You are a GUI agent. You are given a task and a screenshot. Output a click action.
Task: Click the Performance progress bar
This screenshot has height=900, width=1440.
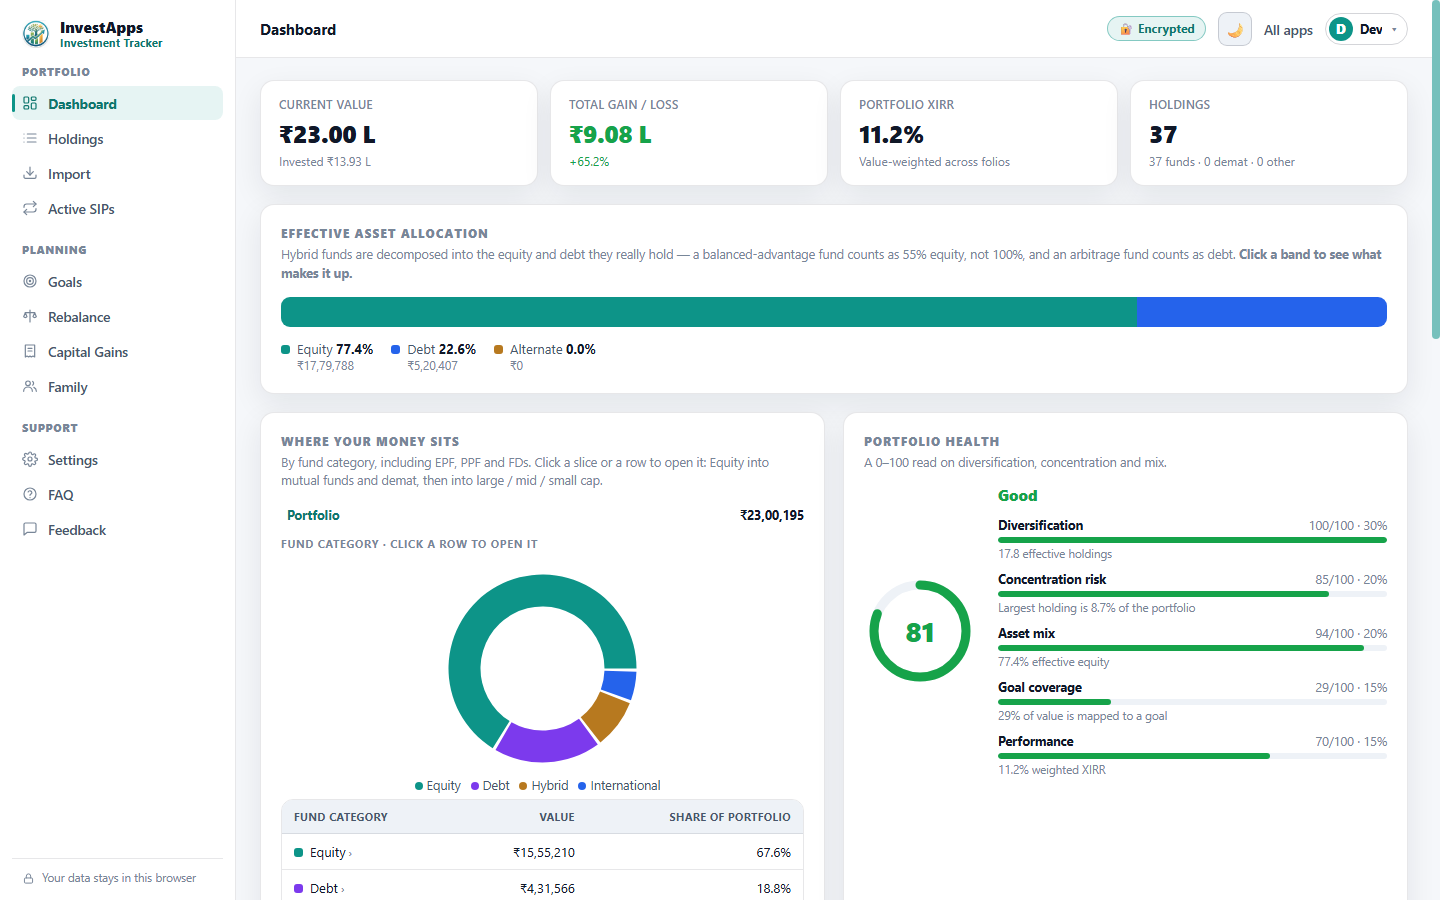tap(1192, 756)
